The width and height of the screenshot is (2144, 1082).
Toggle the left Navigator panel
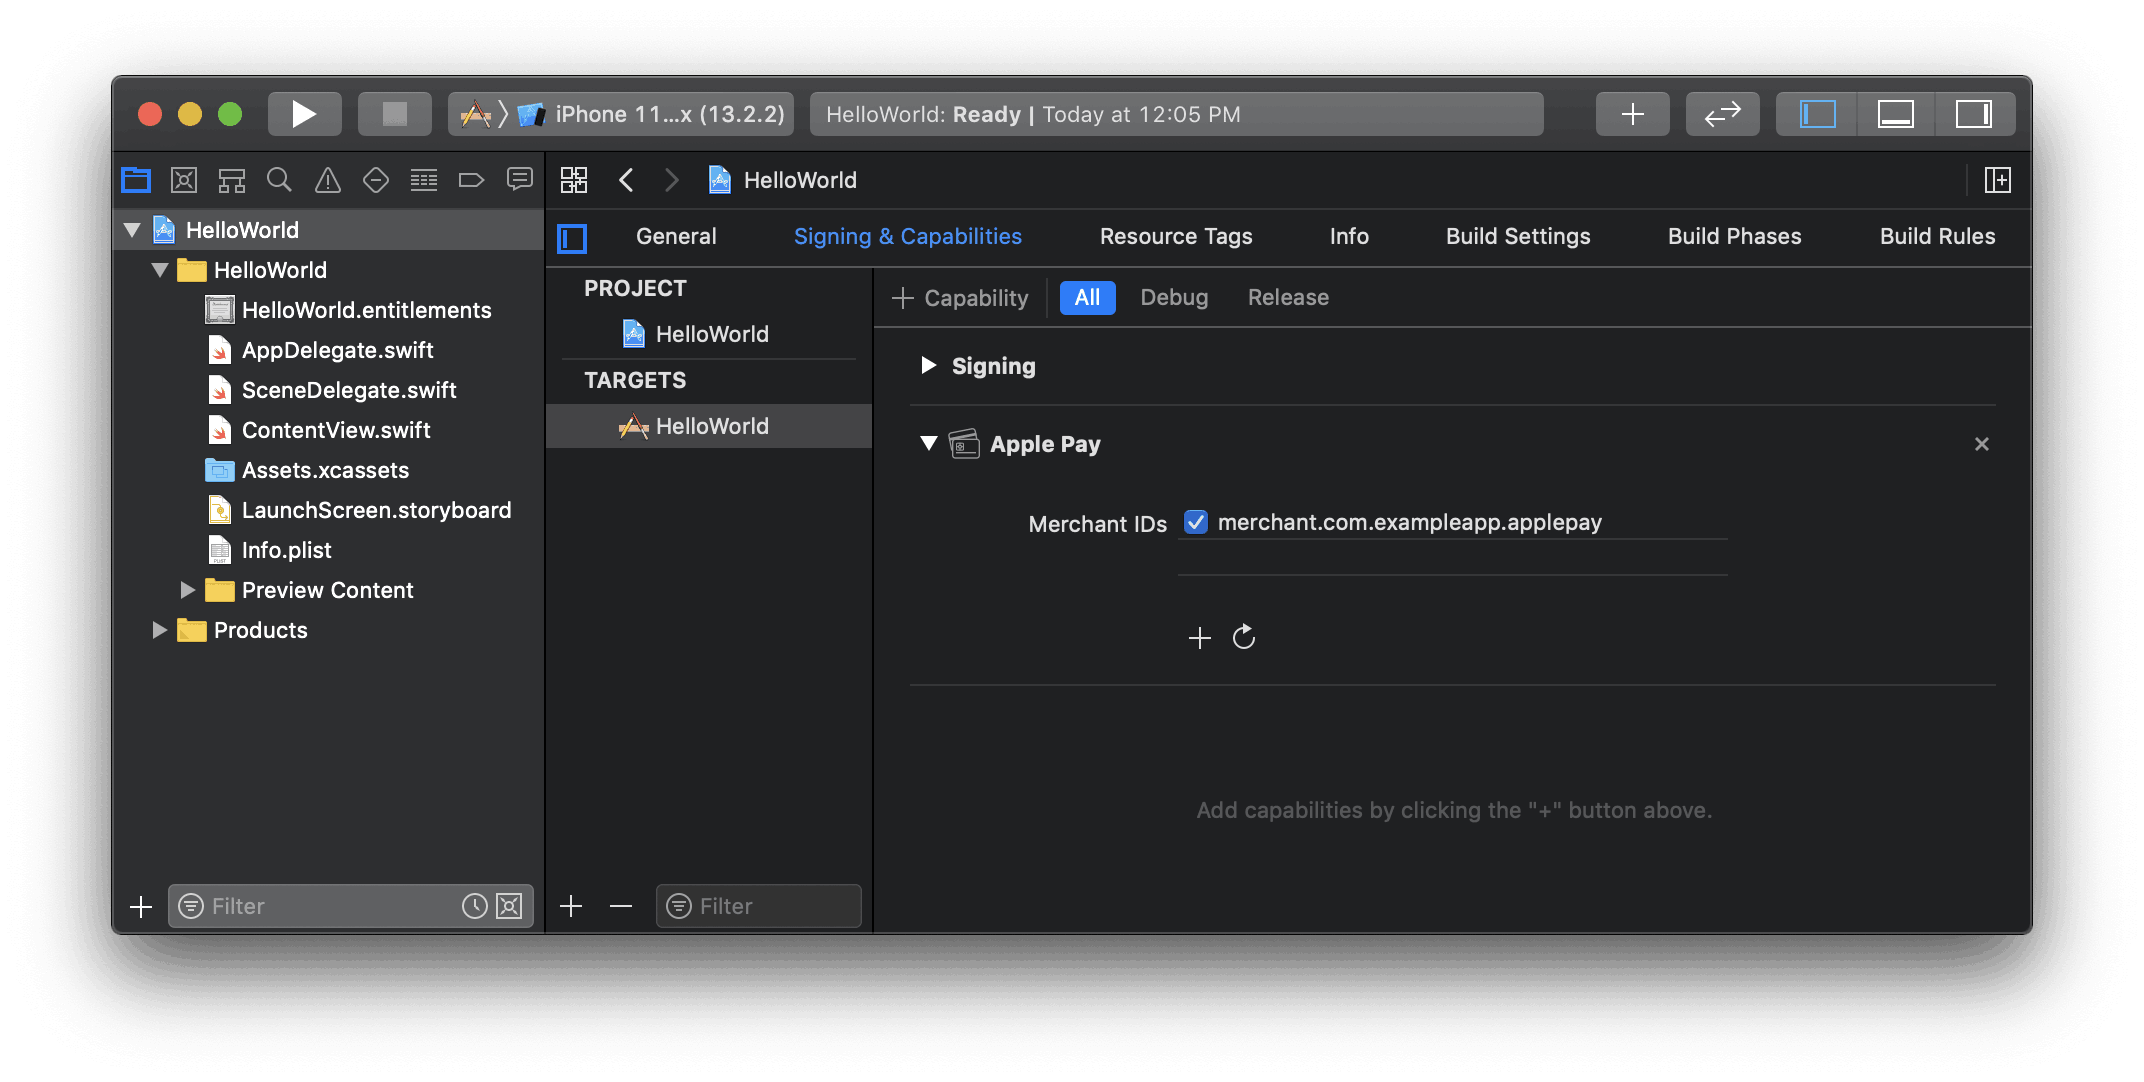(x=1817, y=114)
